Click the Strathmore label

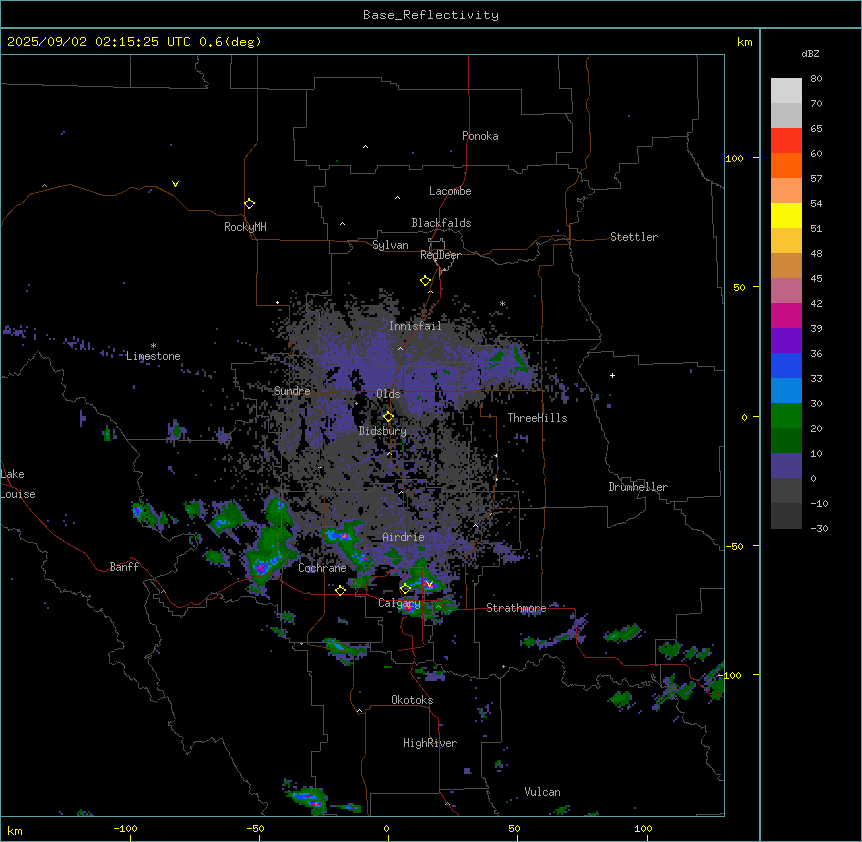(x=516, y=608)
